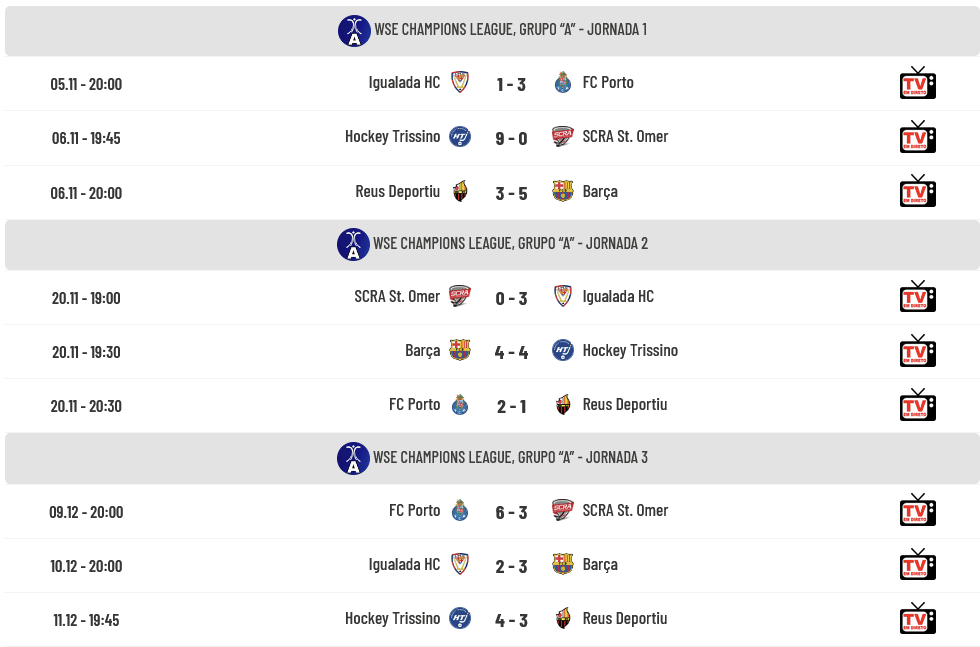980x647 pixels.
Task: Click Group A logo in Jornada 3 header
Action: [353, 458]
